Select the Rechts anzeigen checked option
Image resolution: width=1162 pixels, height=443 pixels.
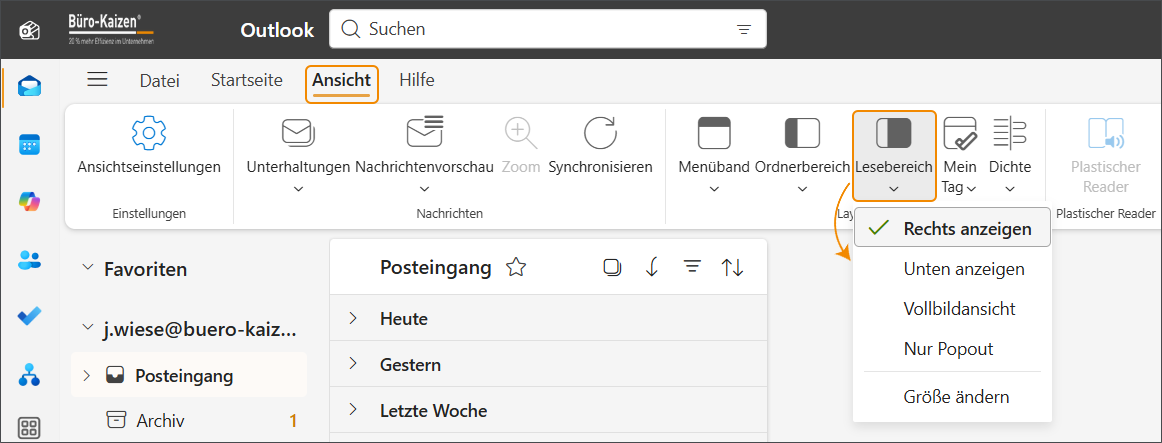[952, 228]
